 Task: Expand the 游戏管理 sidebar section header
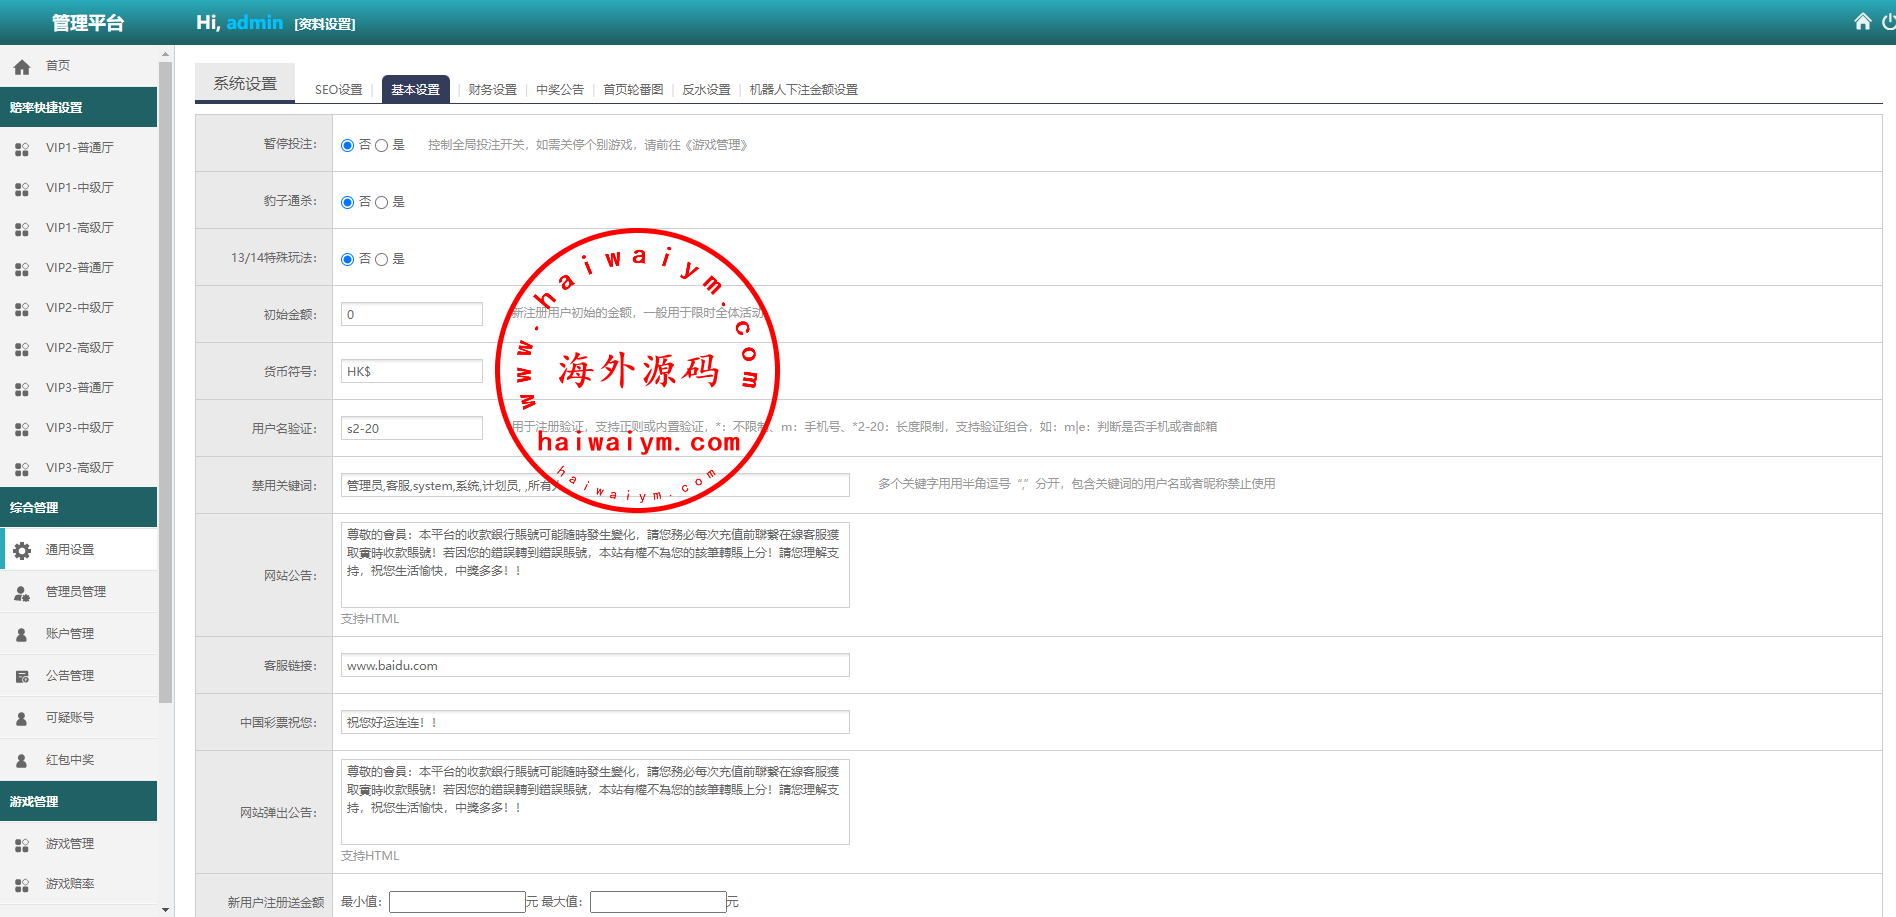tap(78, 801)
